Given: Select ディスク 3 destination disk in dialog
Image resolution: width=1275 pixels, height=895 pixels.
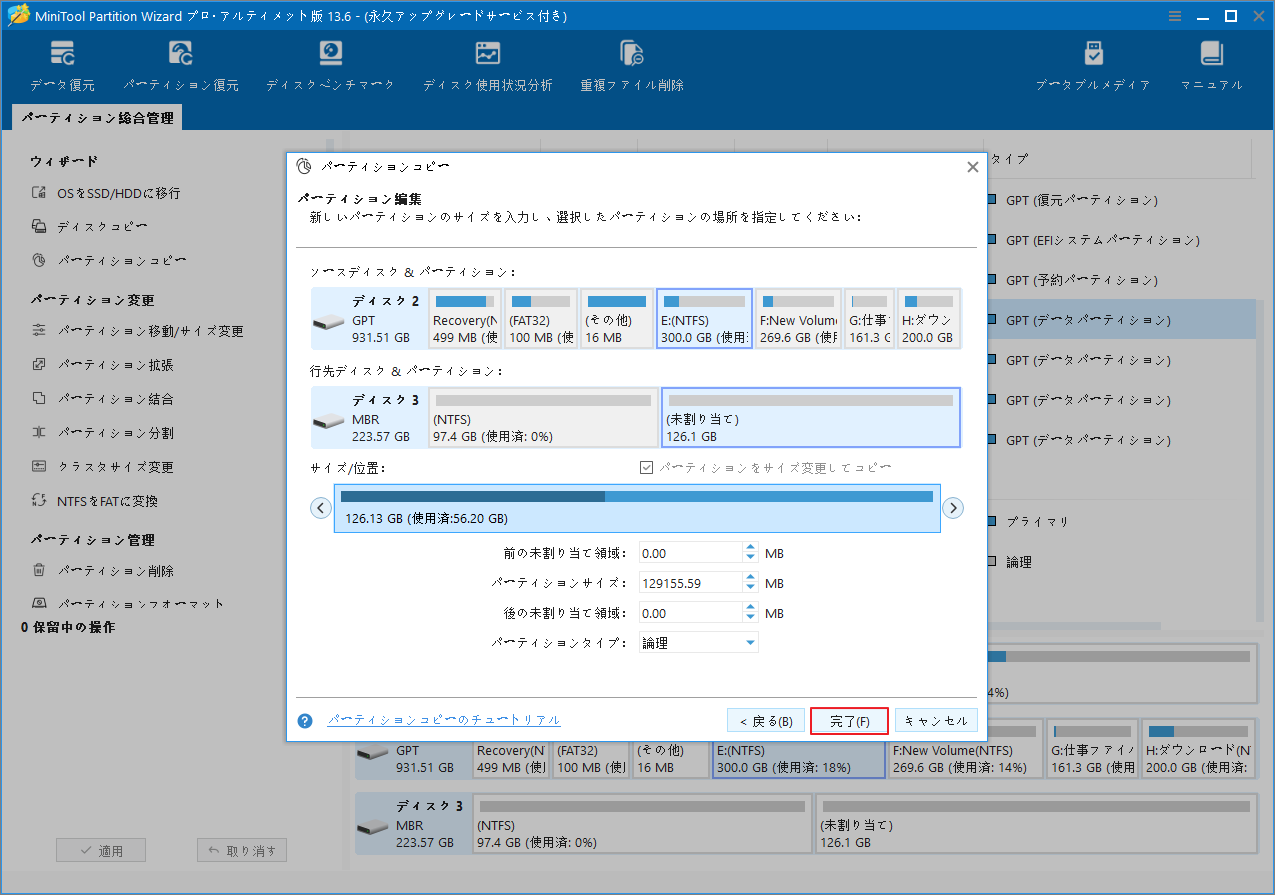Looking at the screenshot, I should coord(369,418).
